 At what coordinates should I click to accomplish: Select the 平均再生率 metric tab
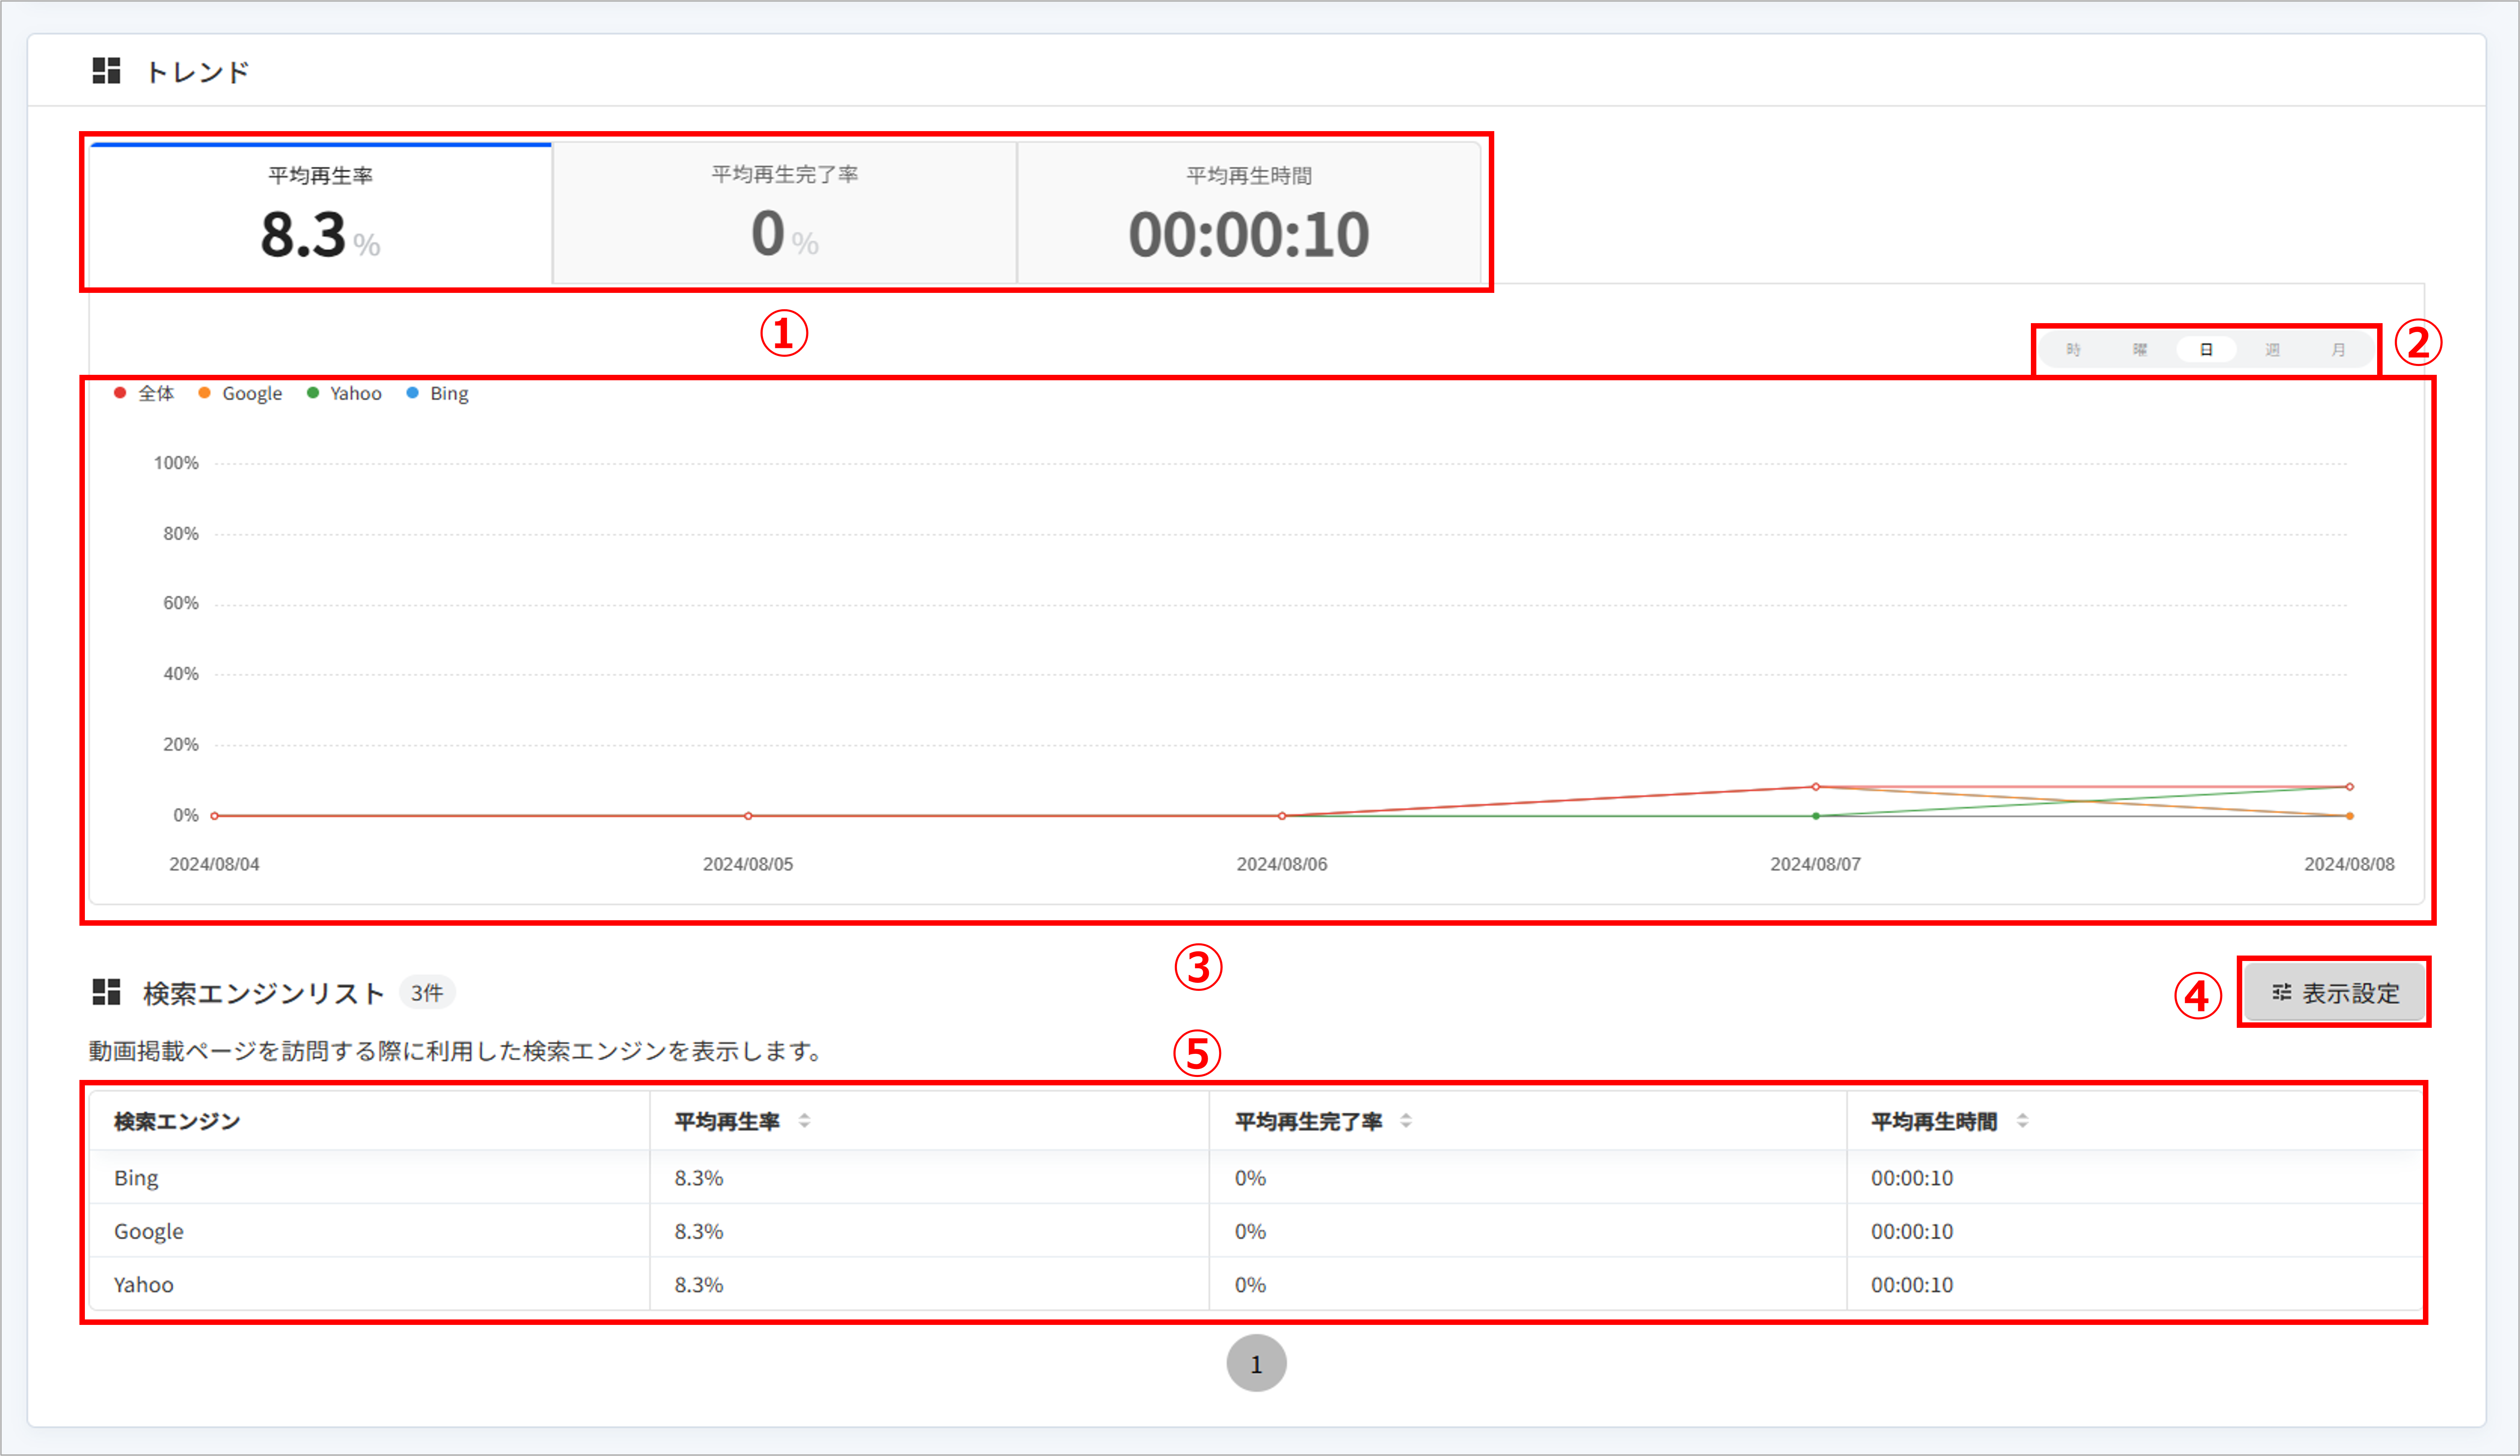coord(320,214)
